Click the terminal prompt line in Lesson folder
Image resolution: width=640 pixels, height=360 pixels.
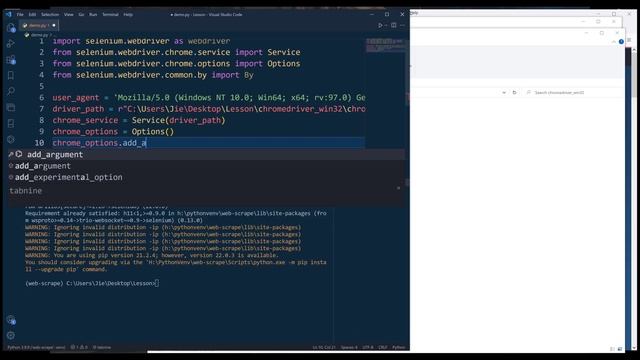92,283
